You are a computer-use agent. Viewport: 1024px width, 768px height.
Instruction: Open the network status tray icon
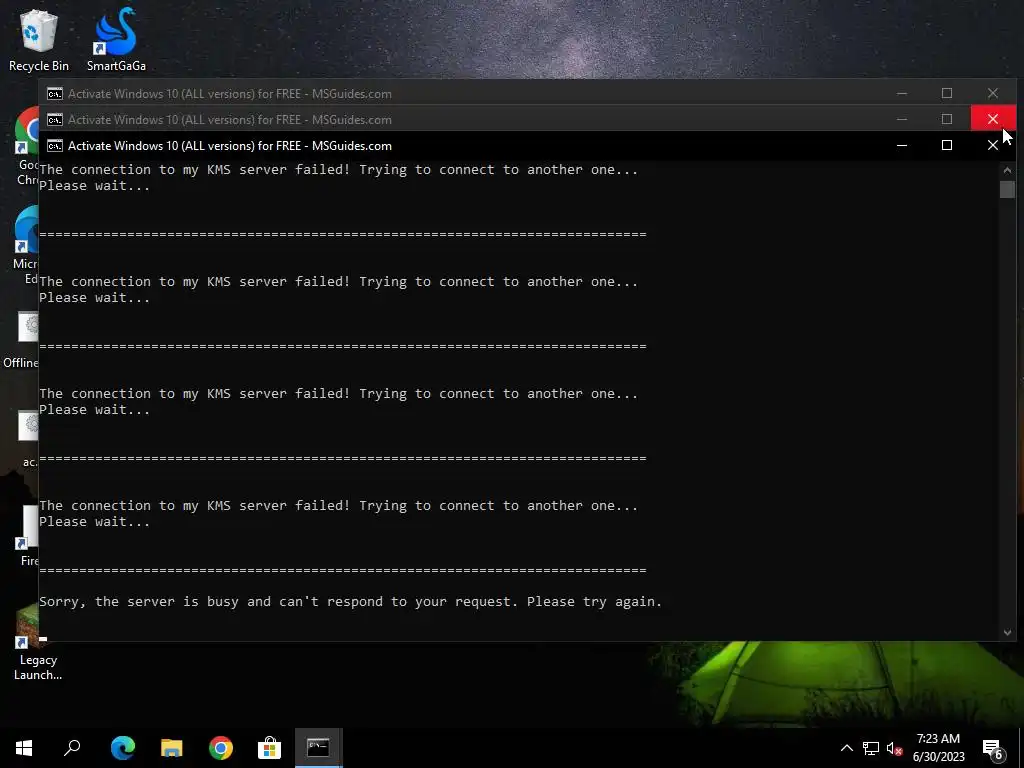tap(871, 748)
